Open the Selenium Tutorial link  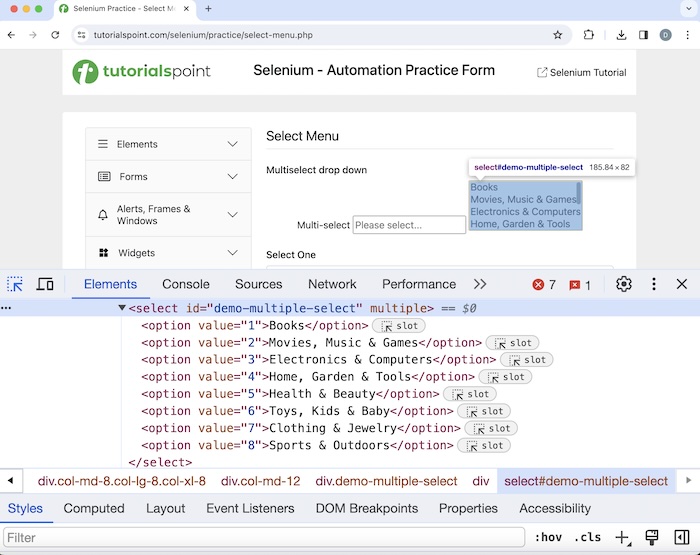[x=587, y=72]
